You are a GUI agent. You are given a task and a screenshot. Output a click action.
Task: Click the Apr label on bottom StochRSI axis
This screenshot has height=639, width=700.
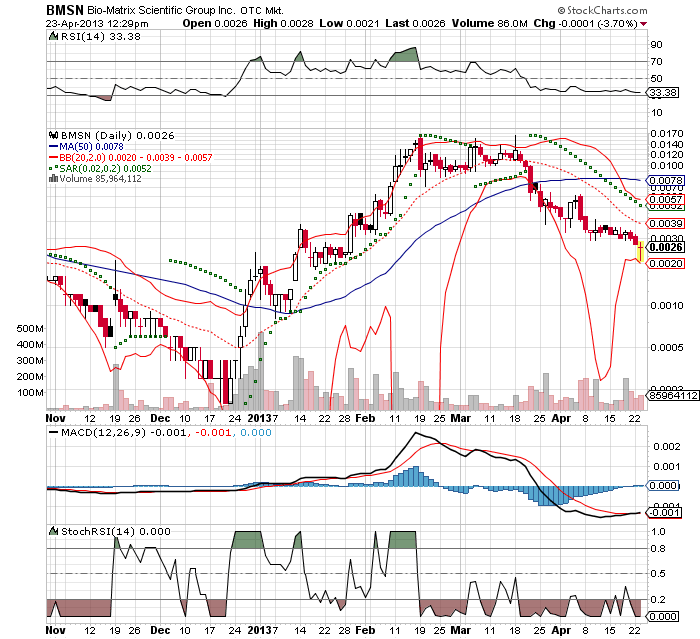click(561, 630)
